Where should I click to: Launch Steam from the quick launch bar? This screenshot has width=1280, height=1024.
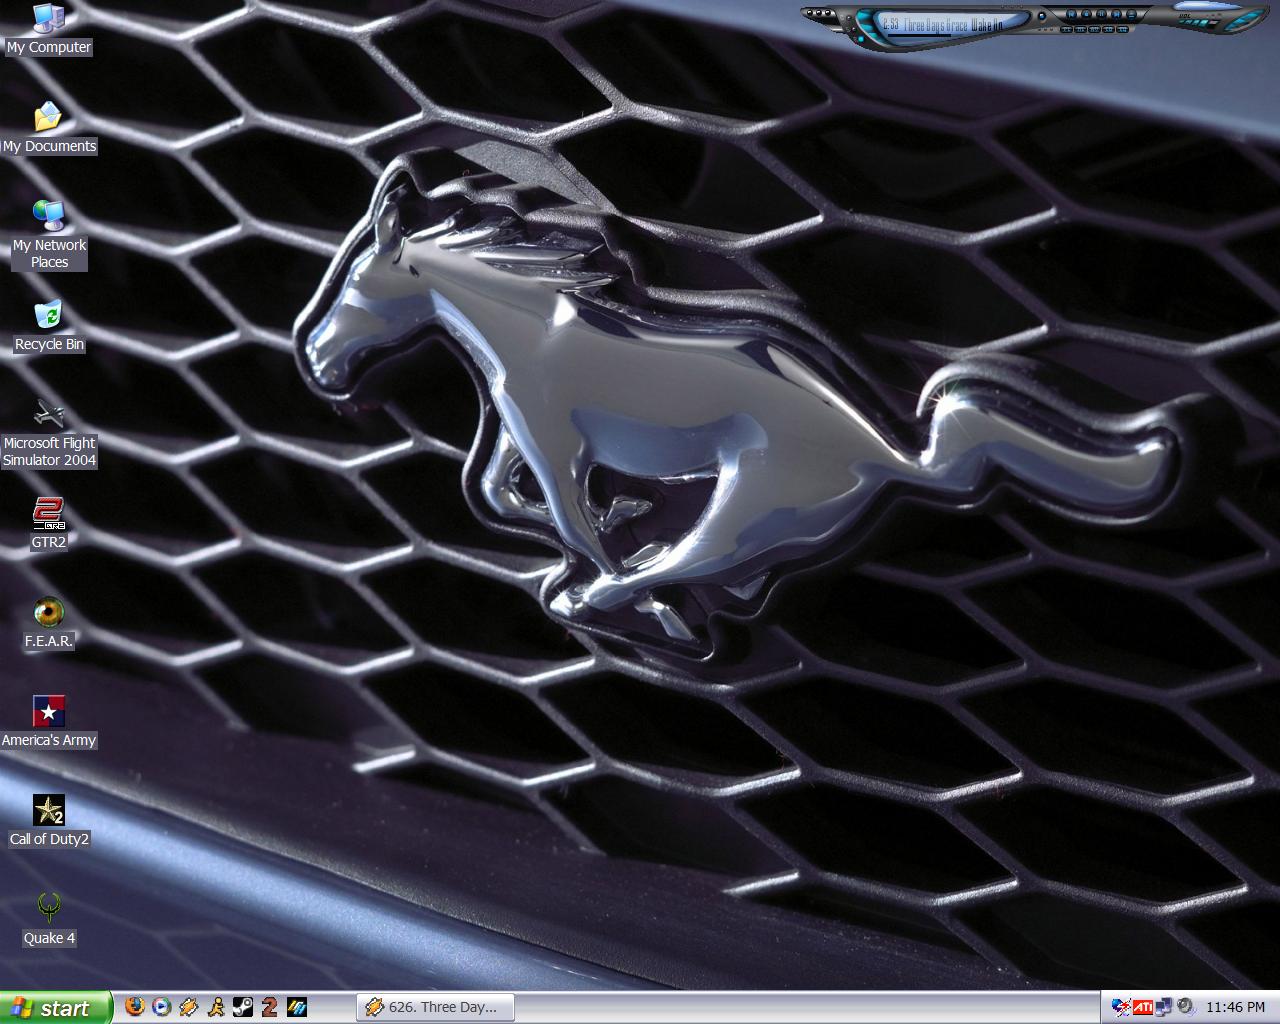pos(243,1007)
